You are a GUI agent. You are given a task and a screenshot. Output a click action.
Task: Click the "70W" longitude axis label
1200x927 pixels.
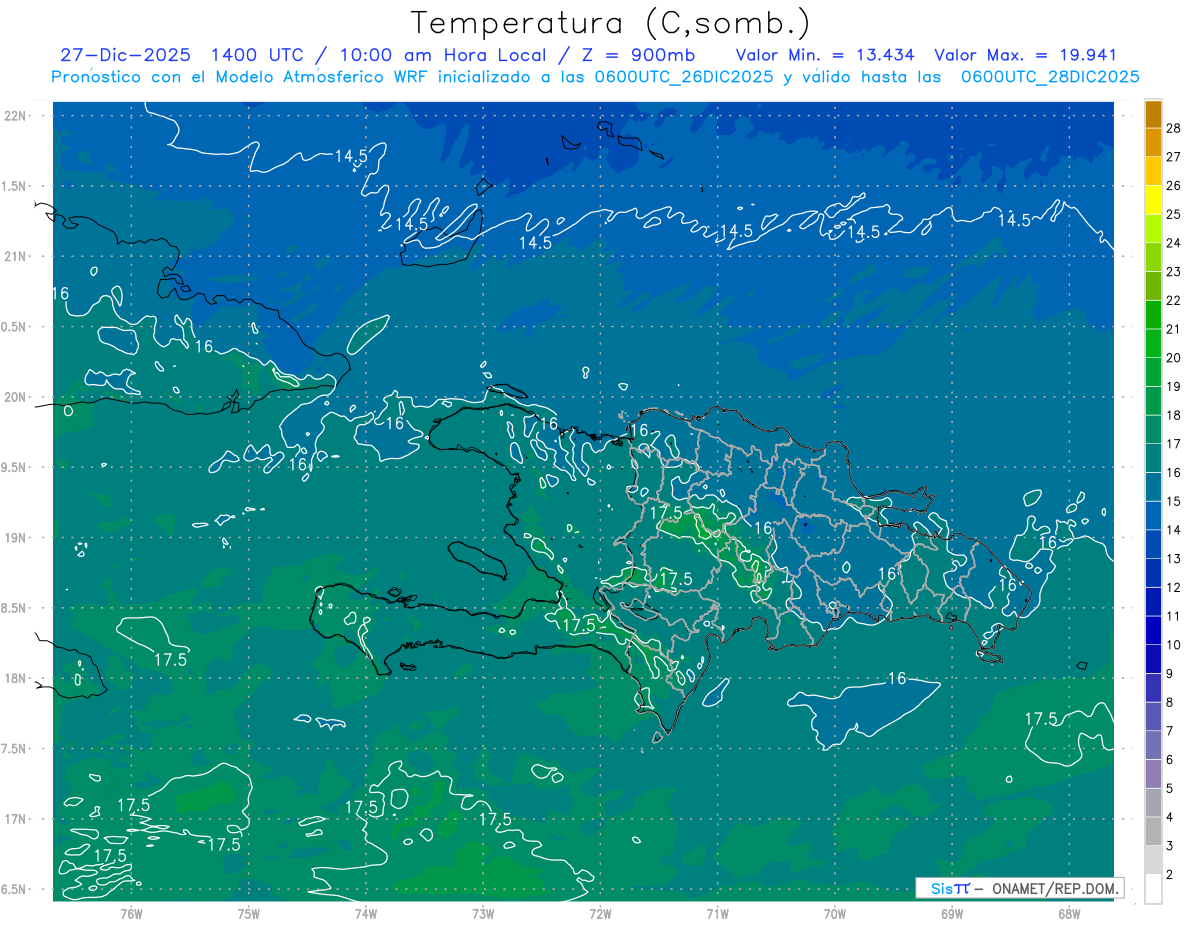click(x=835, y=914)
